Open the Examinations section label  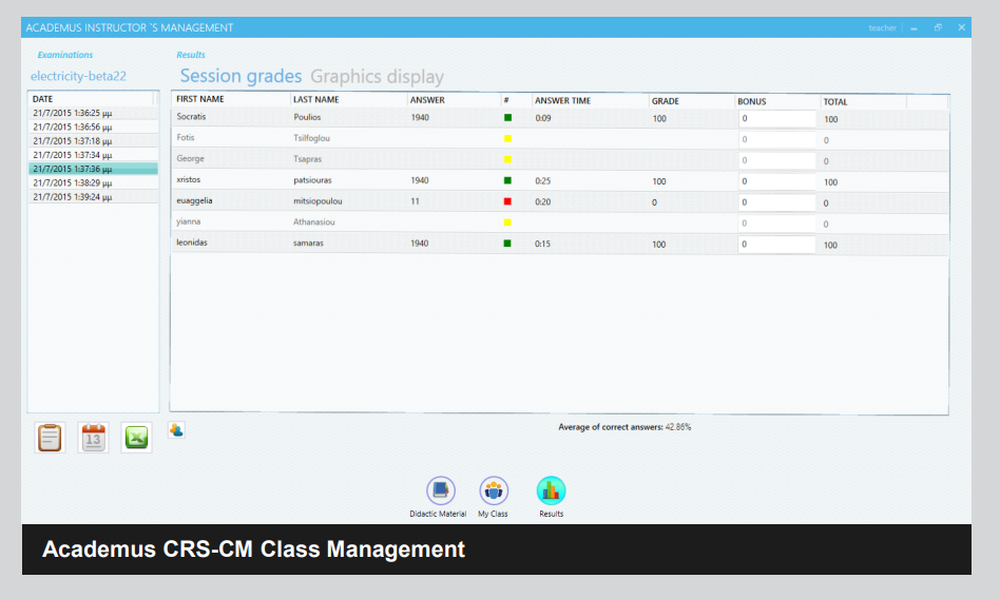coord(65,55)
